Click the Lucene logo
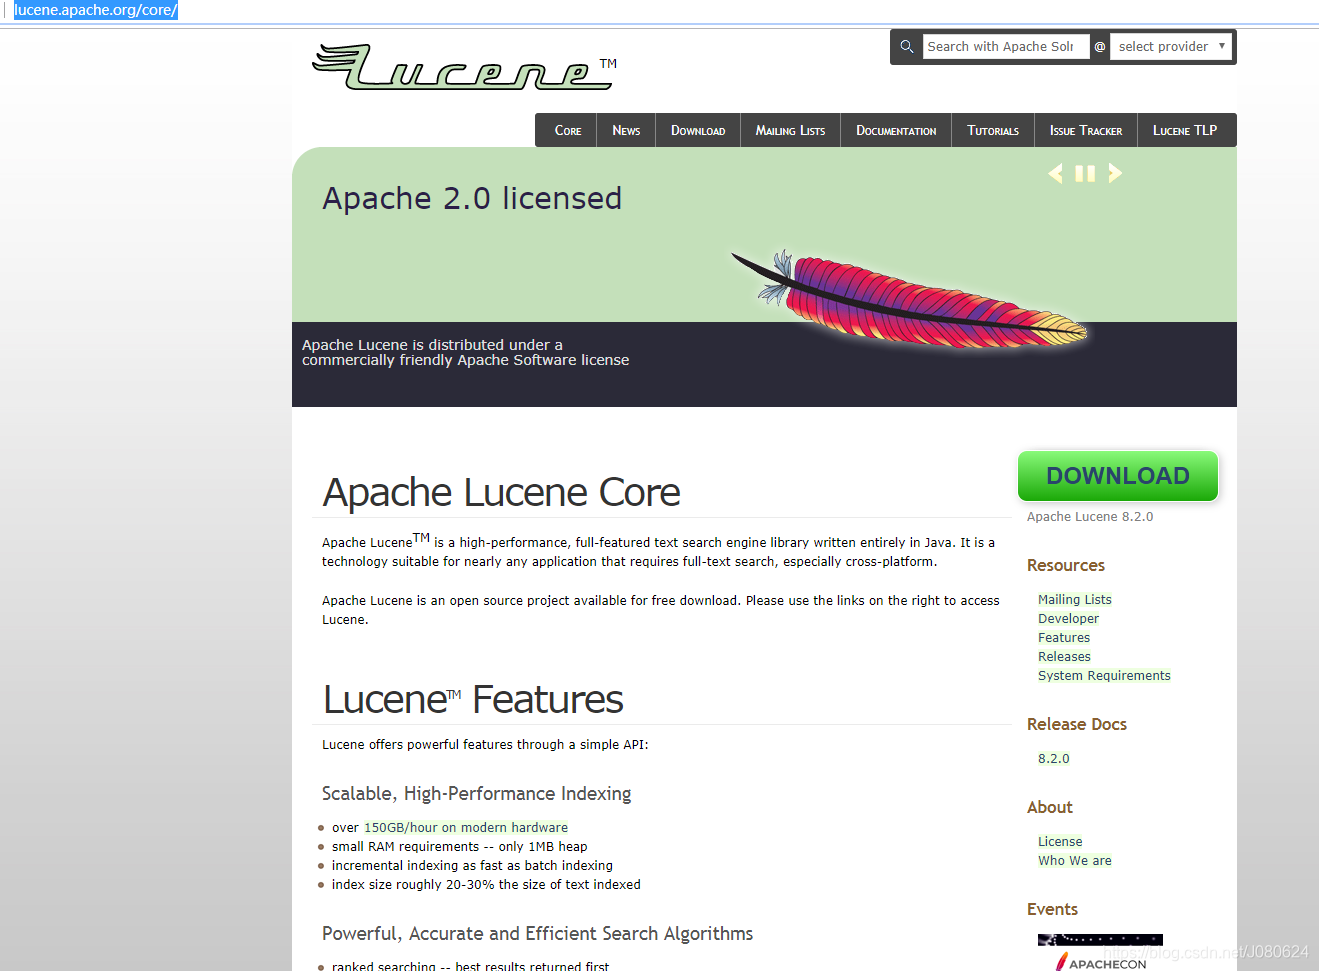The height and width of the screenshot is (971, 1319). pyautogui.click(x=464, y=67)
